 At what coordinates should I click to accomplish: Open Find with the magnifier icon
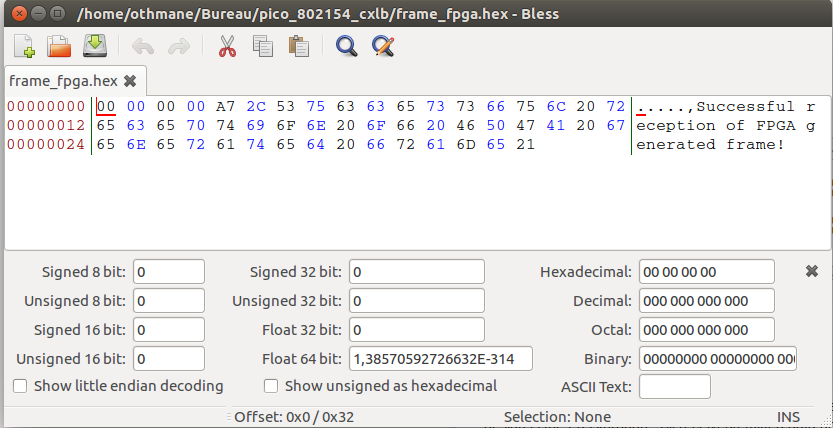346,46
